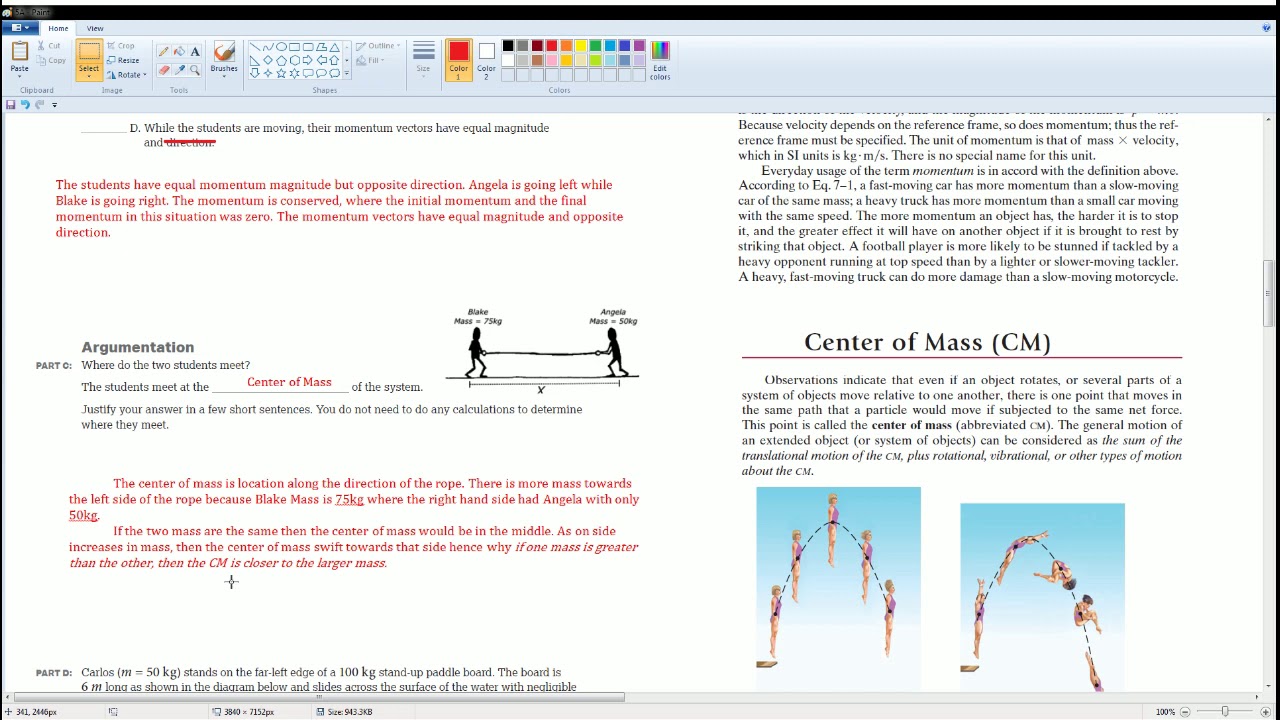Click the Cut scissors button
The height and width of the screenshot is (720, 1280).
(49, 45)
